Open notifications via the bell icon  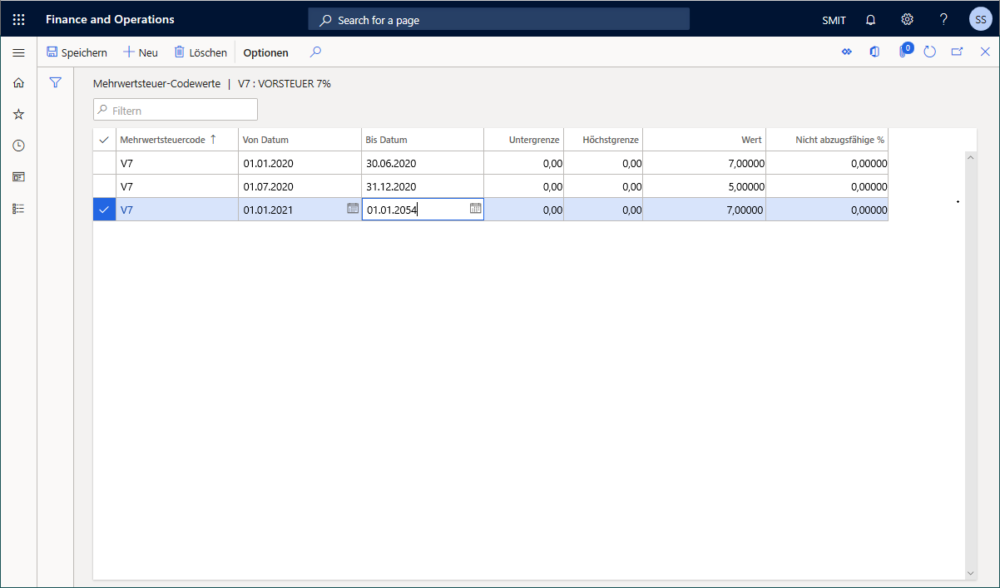click(x=870, y=19)
